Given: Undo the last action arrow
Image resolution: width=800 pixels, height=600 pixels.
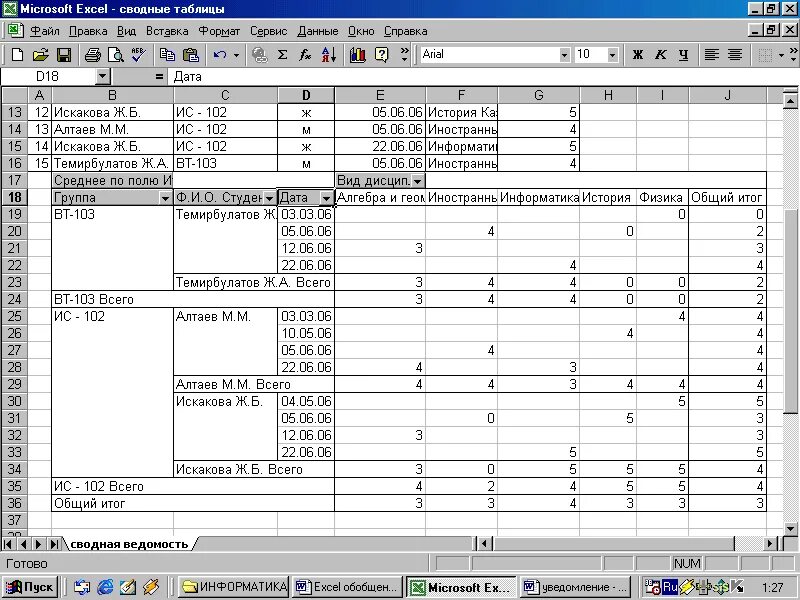Looking at the screenshot, I should point(220,55).
